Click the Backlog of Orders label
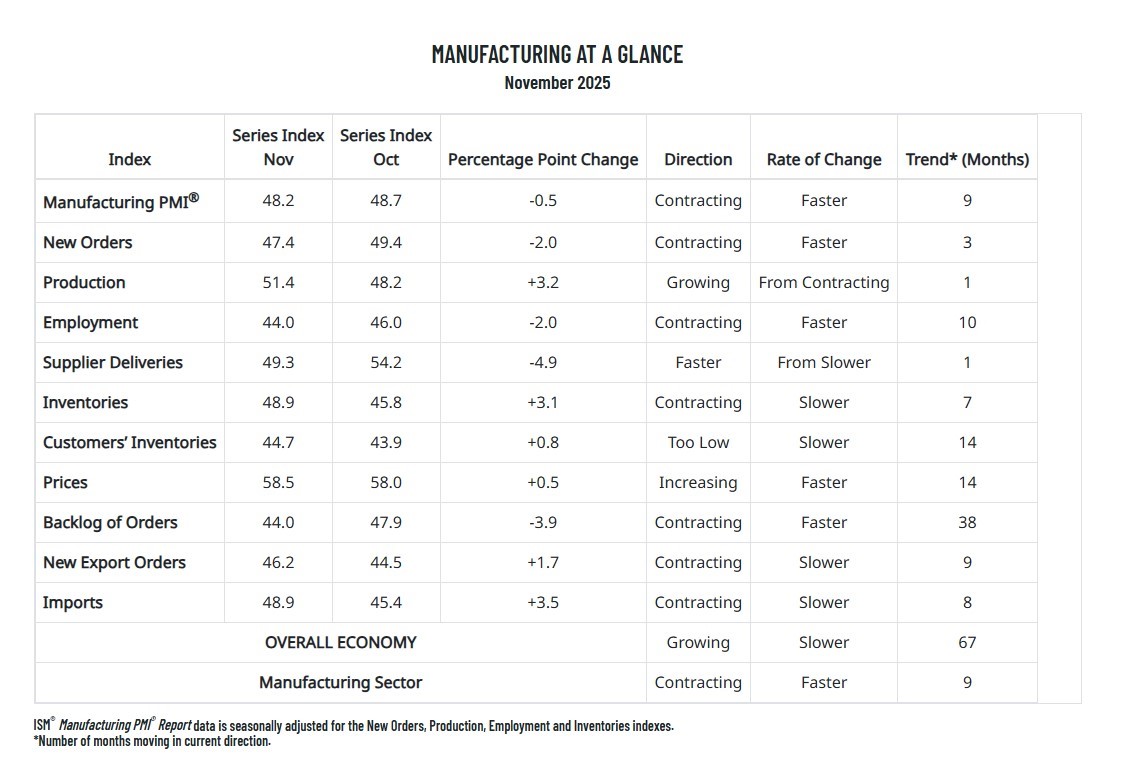Image resolution: width=1137 pixels, height=760 pixels. (110, 522)
